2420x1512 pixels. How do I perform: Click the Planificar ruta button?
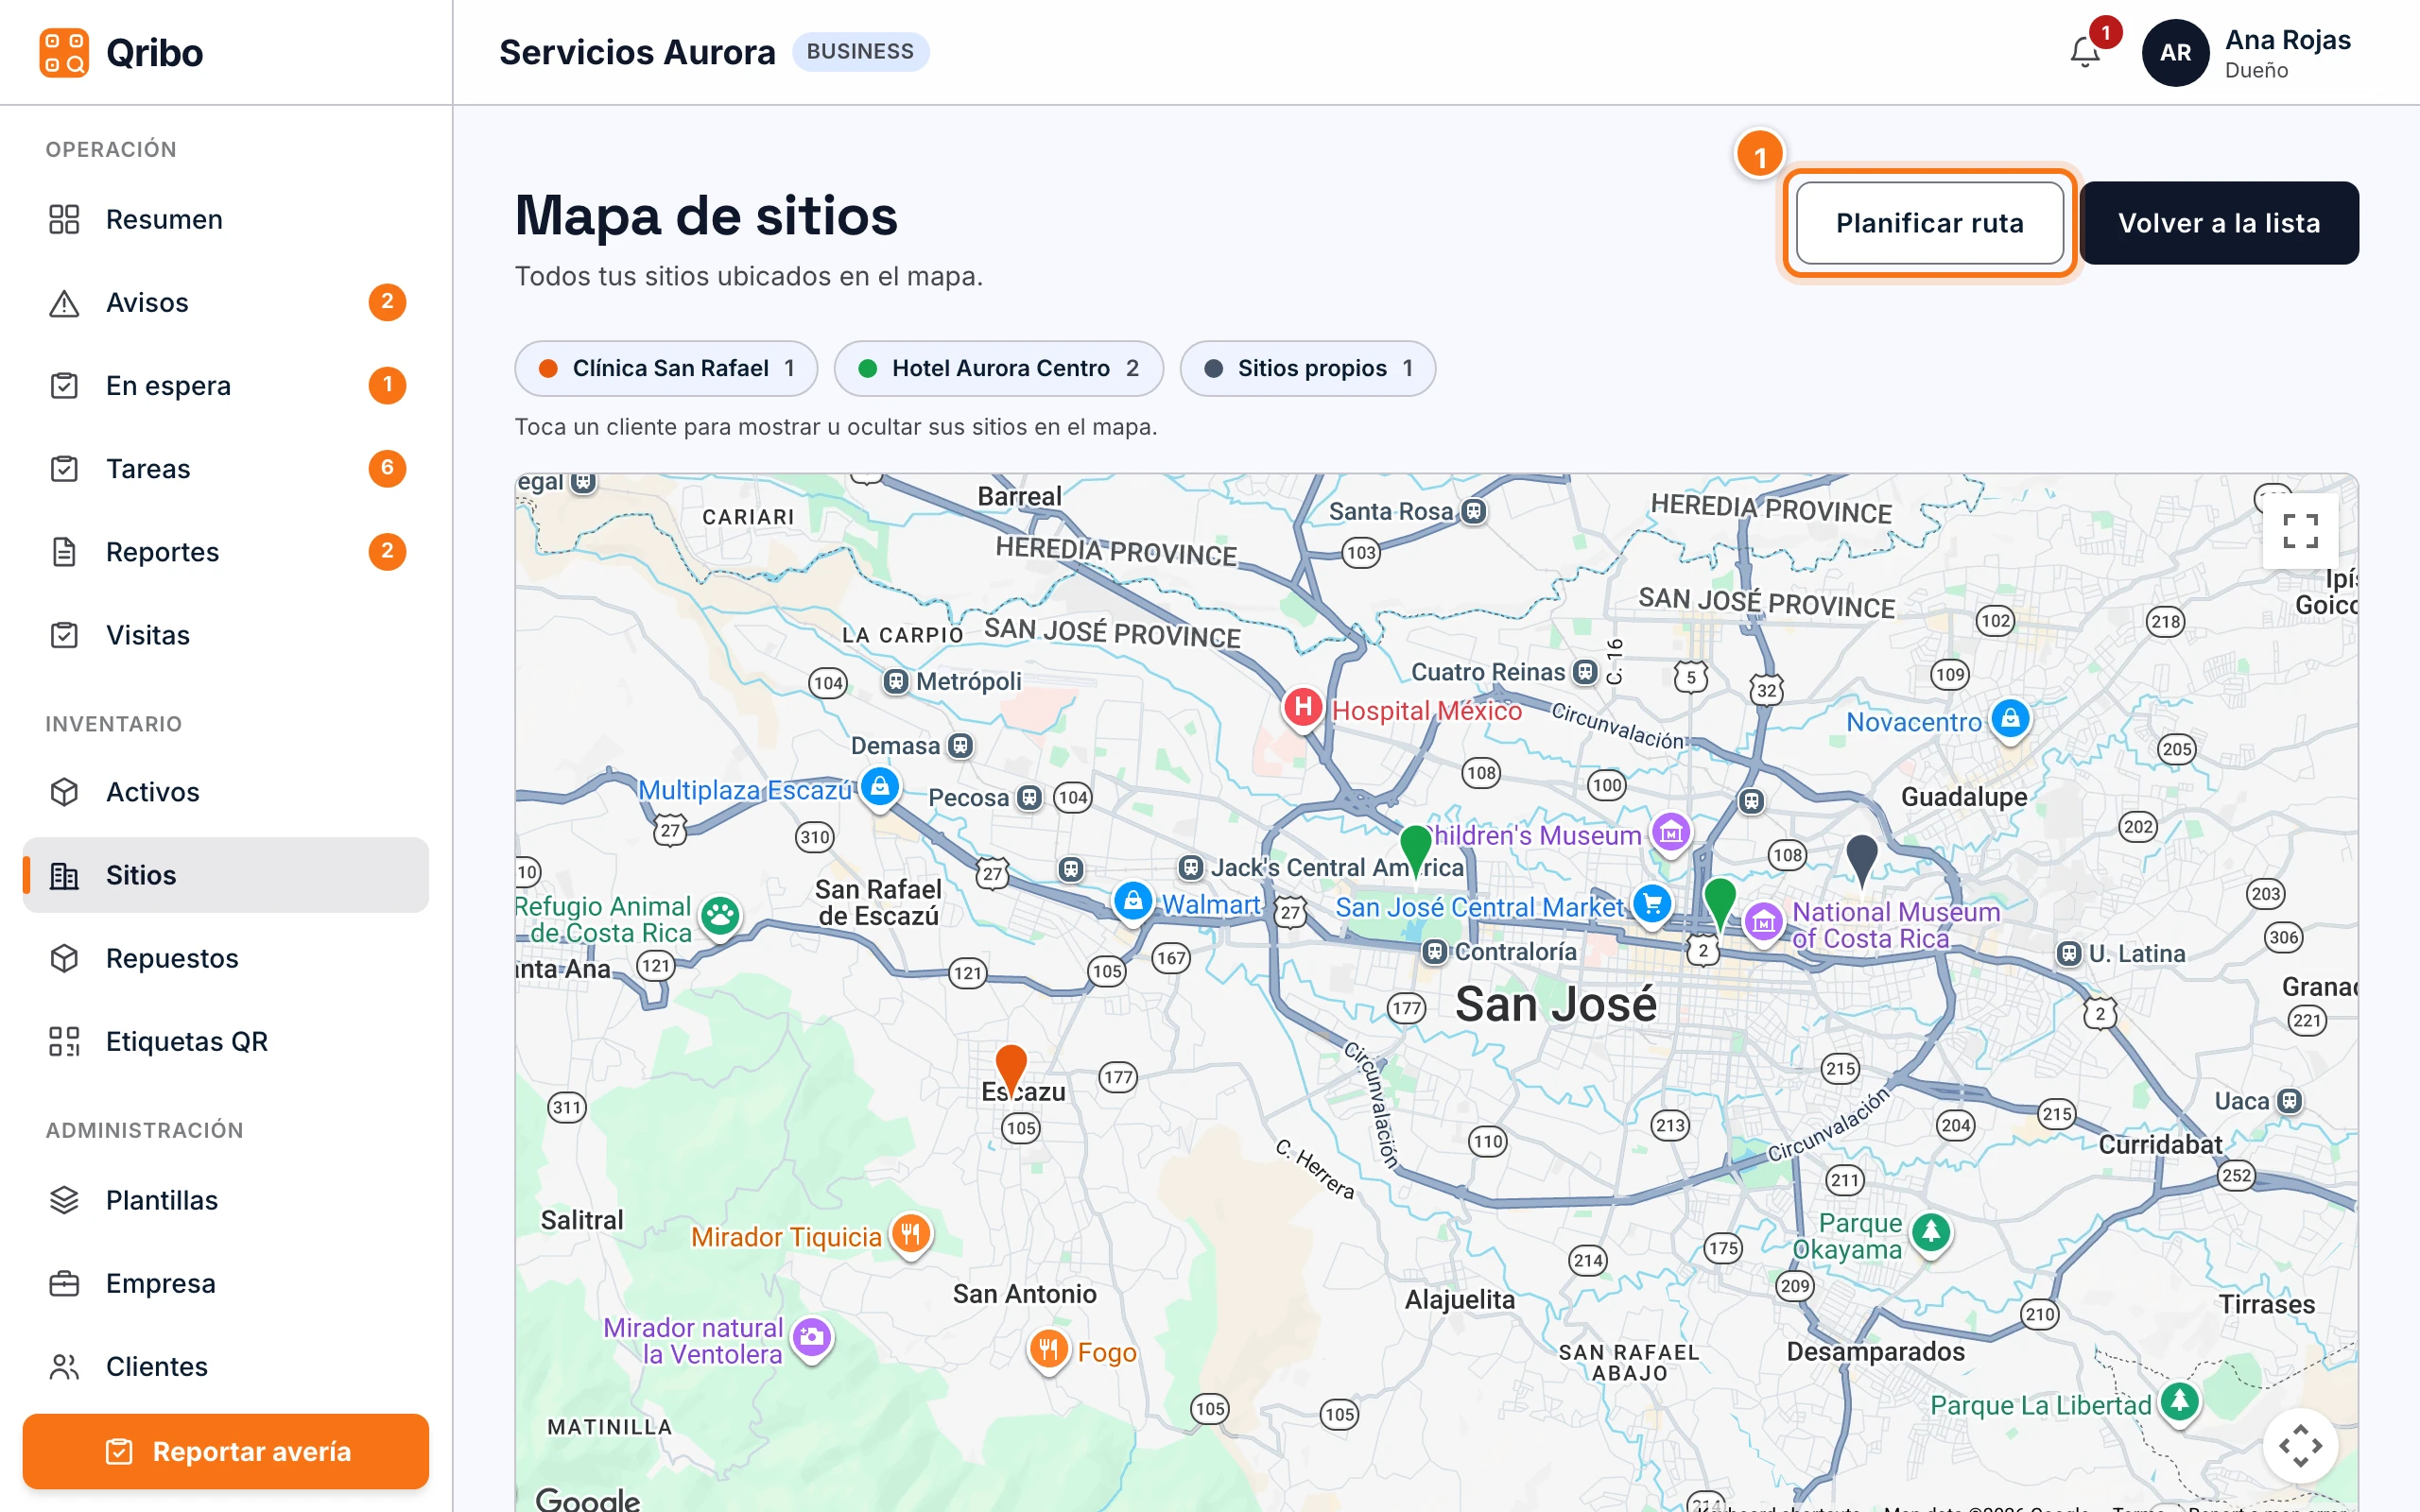pyautogui.click(x=1930, y=223)
